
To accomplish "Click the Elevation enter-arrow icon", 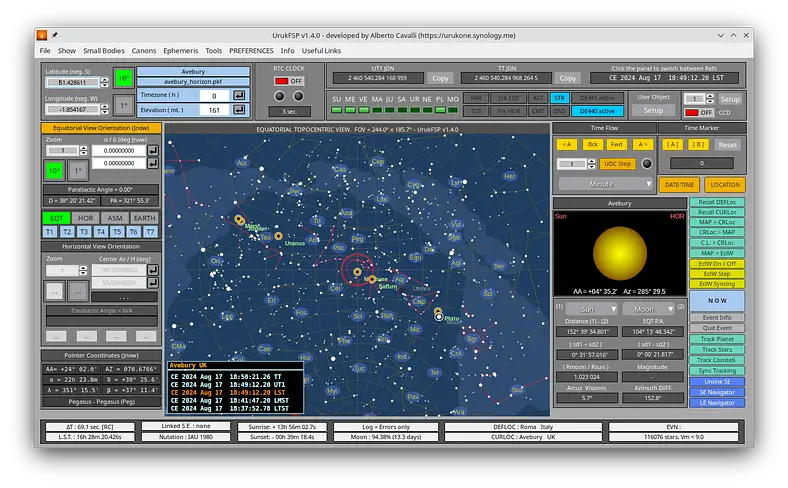I will pos(238,110).
